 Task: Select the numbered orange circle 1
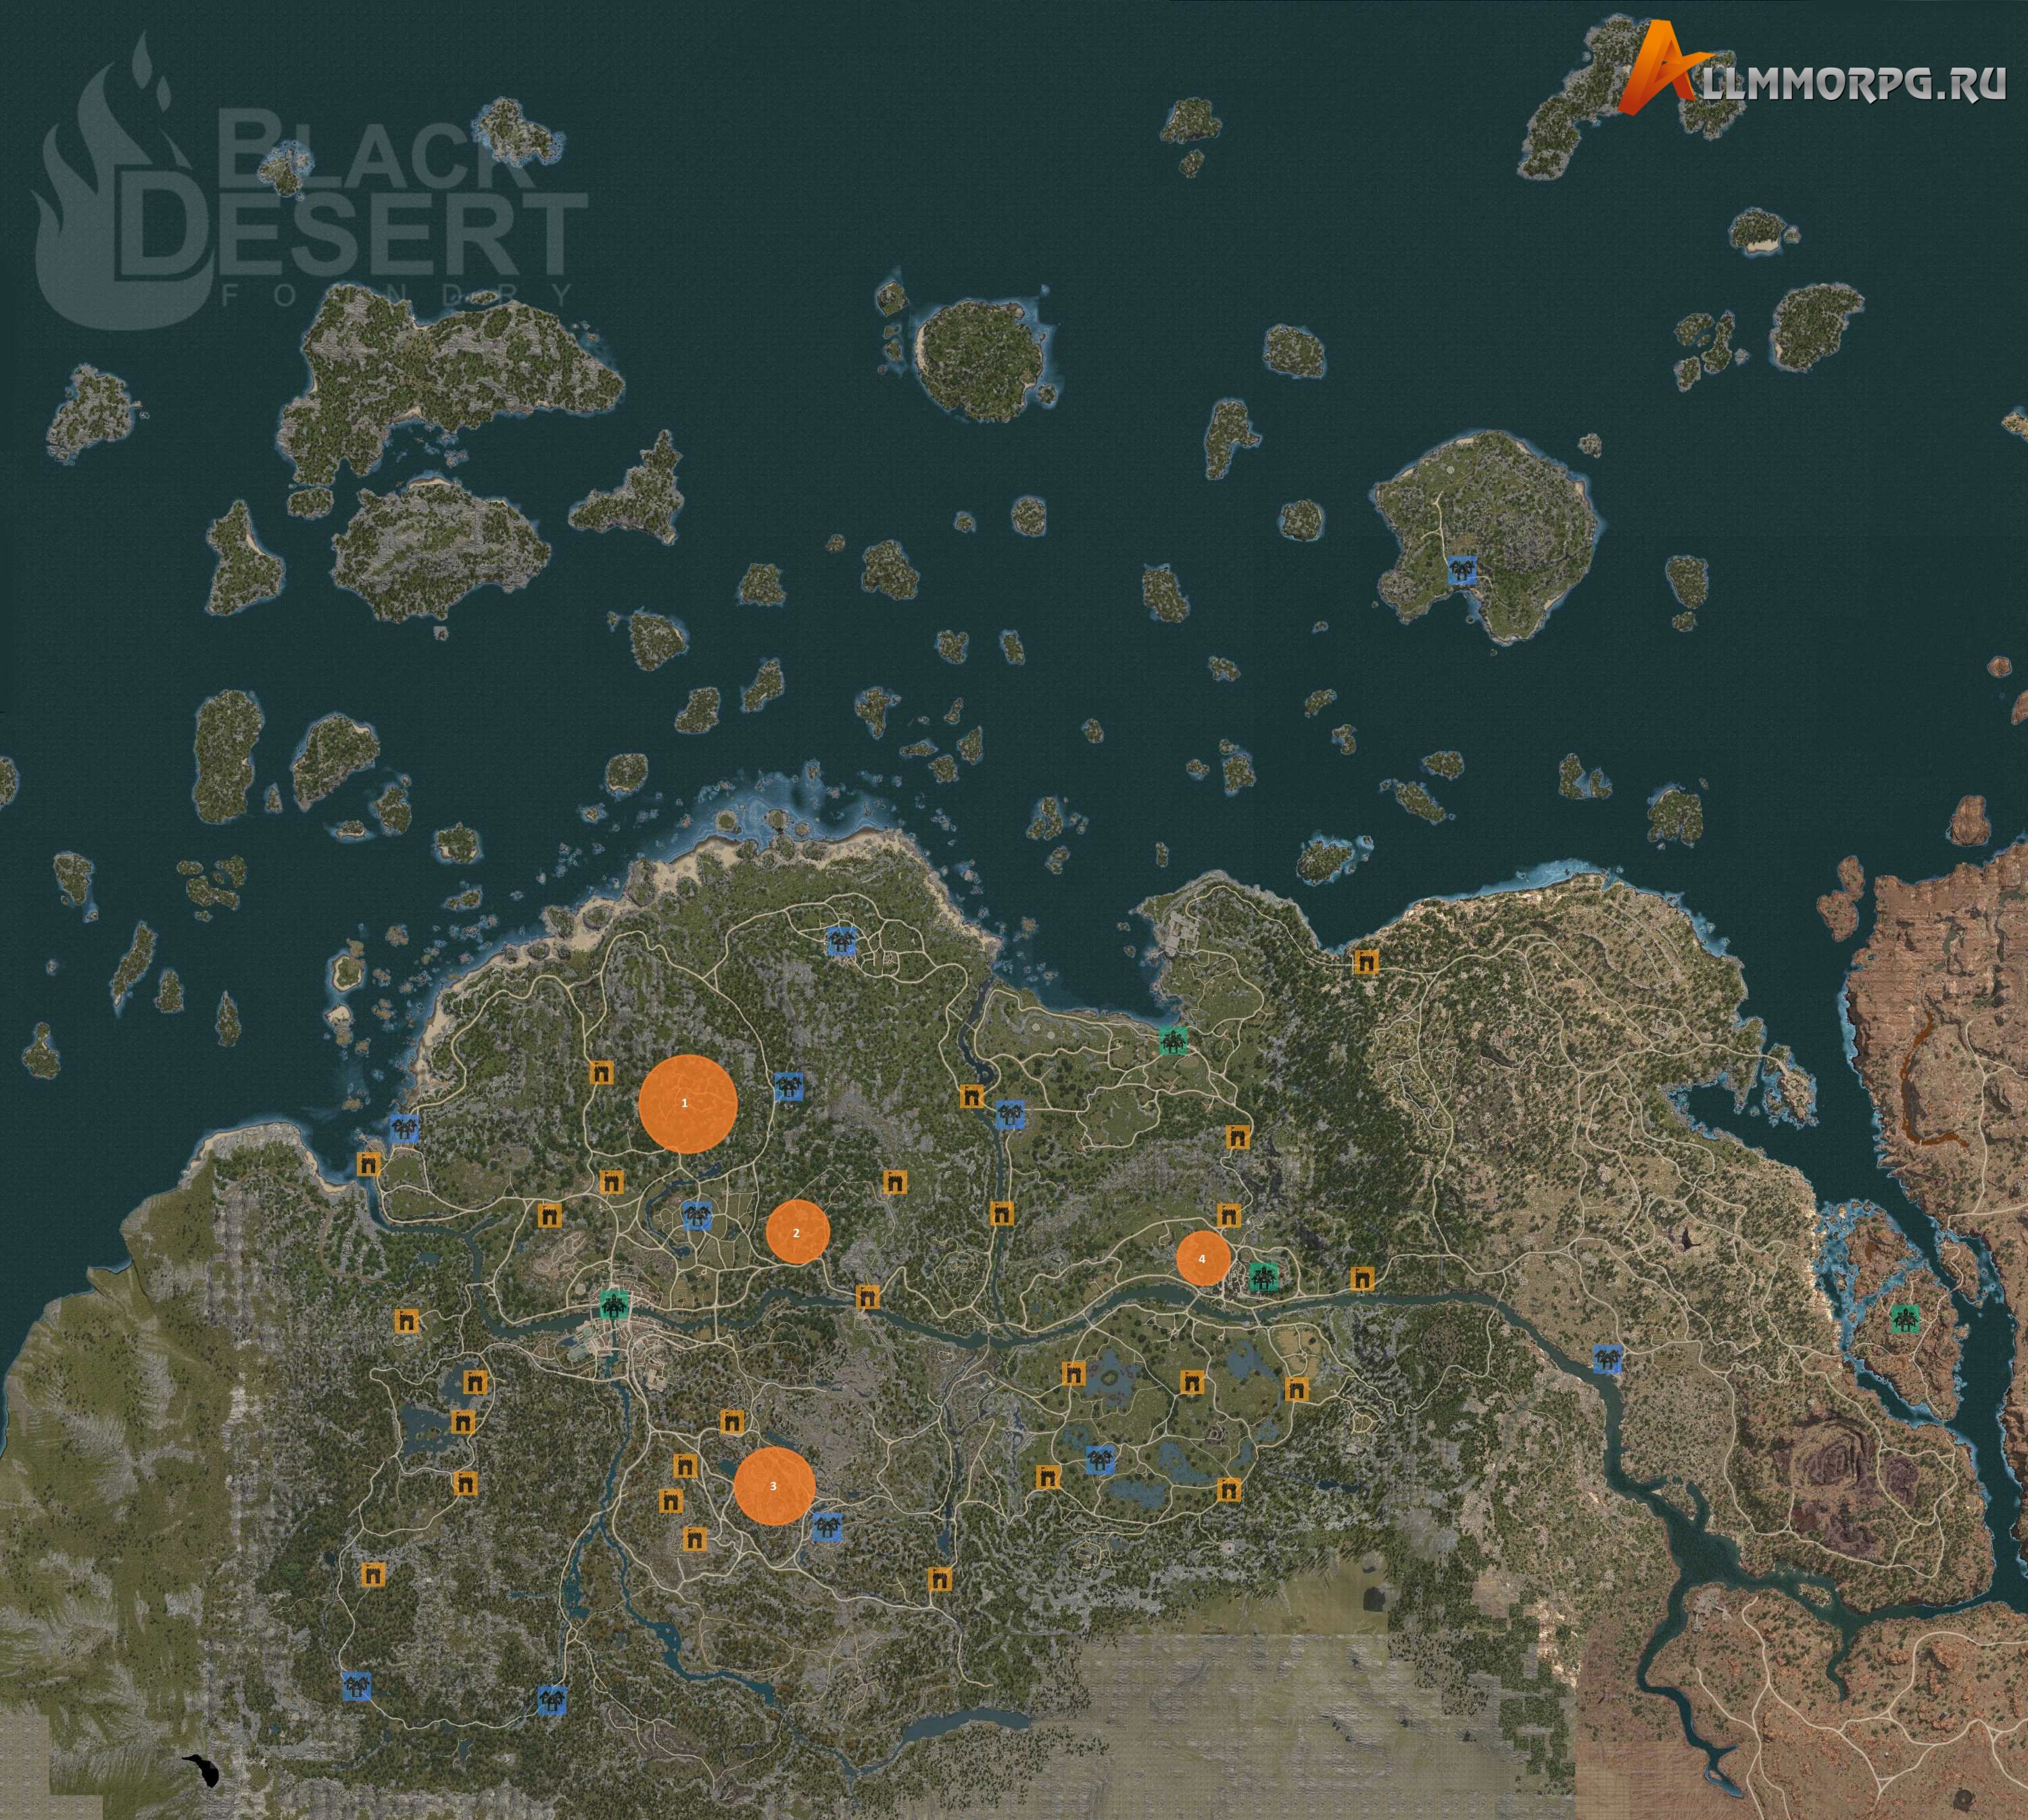[688, 1104]
